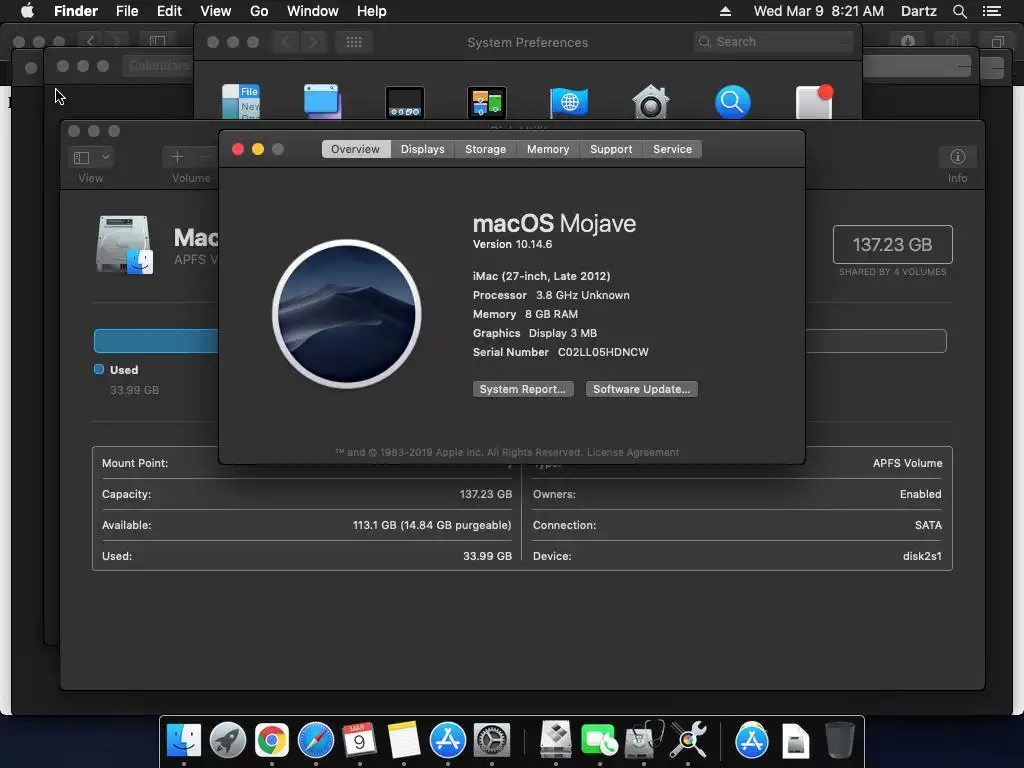Image resolution: width=1024 pixels, height=768 pixels.
Task: Open the App Store icon beside the Trash
Action: pyautogui.click(x=752, y=740)
